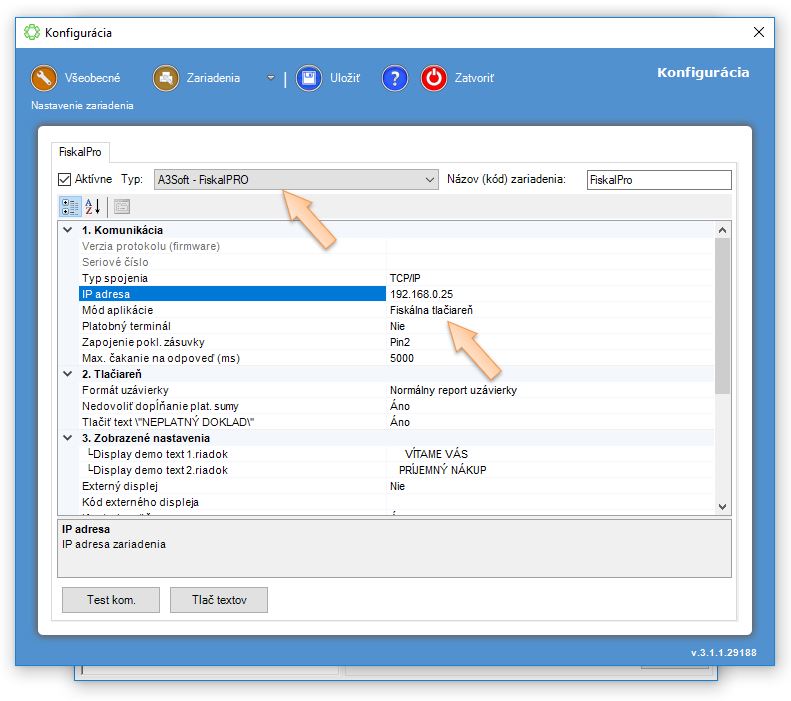Expand the arrow next to Zariadenia

(x=271, y=78)
